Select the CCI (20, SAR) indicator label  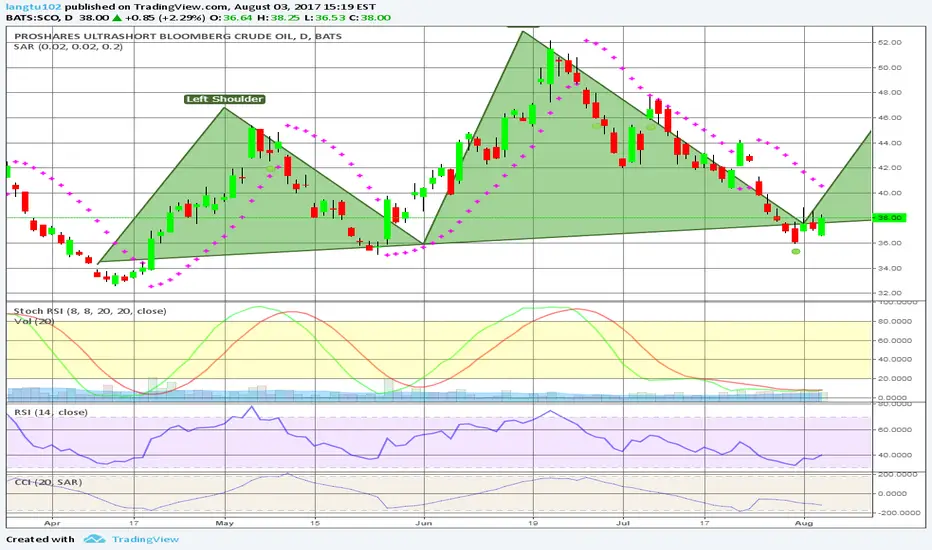point(48,482)
